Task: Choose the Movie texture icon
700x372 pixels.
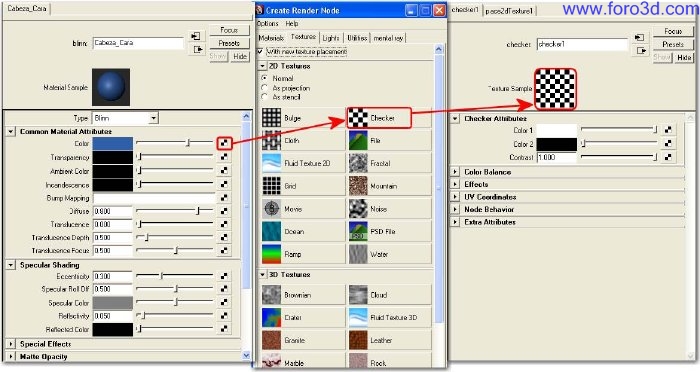Action: pyautogui.click(x=271, y=209)
